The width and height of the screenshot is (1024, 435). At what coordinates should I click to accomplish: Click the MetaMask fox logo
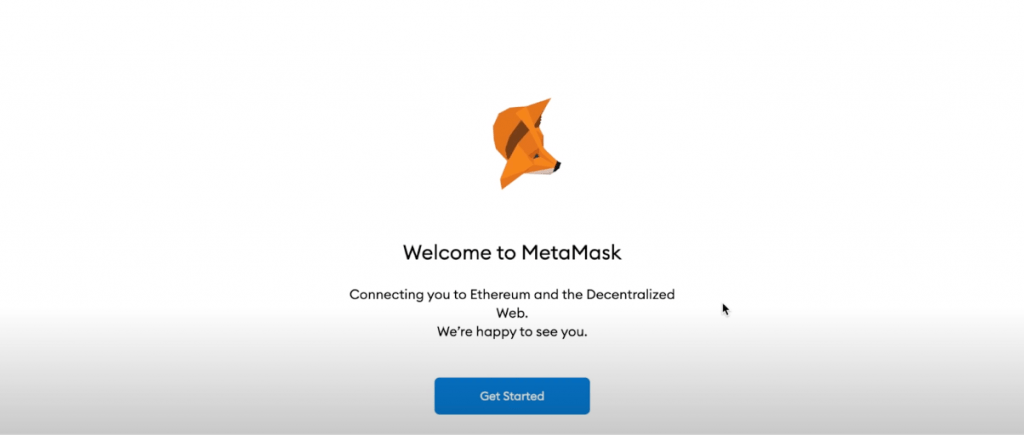[526, 144]
